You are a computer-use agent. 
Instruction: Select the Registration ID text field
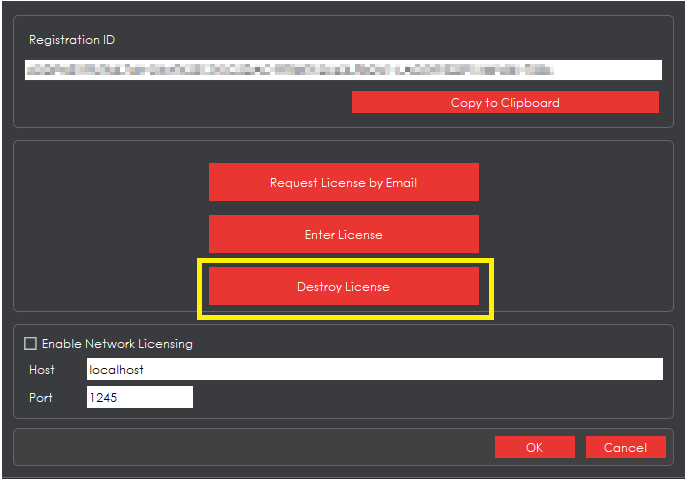[343, 70]
